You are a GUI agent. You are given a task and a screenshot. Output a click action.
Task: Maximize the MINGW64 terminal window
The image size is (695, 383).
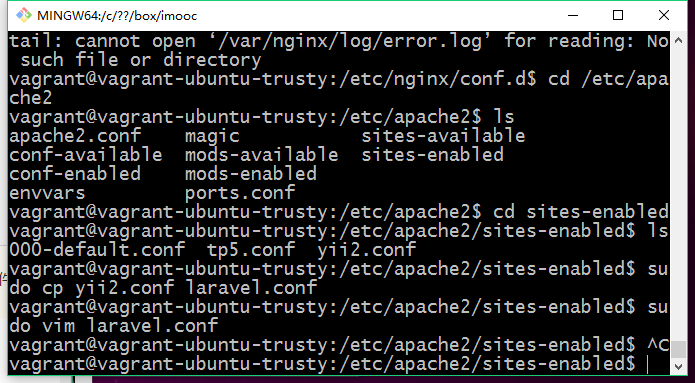(x=617, y=16)
